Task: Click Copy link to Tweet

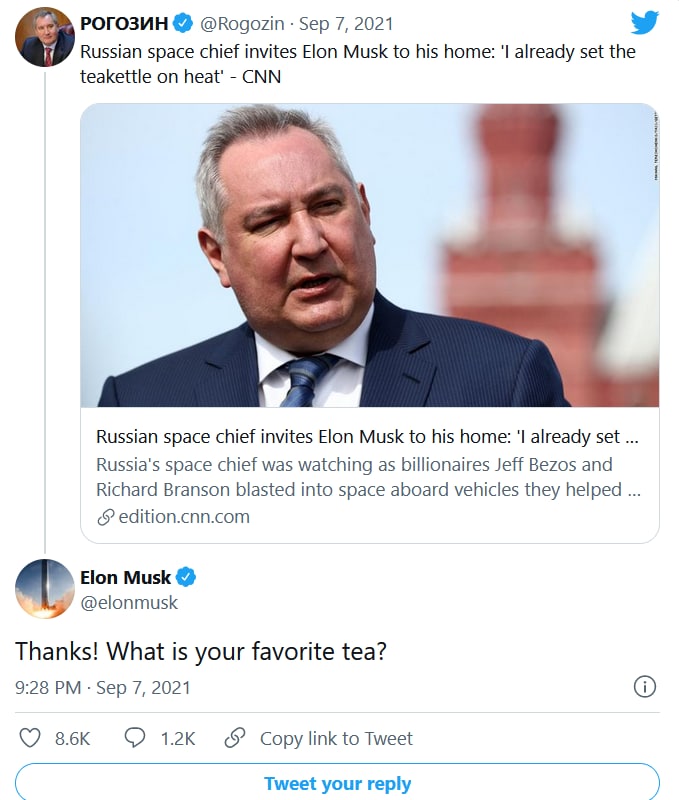Action: pyautogui.click(x=336, y=739)
